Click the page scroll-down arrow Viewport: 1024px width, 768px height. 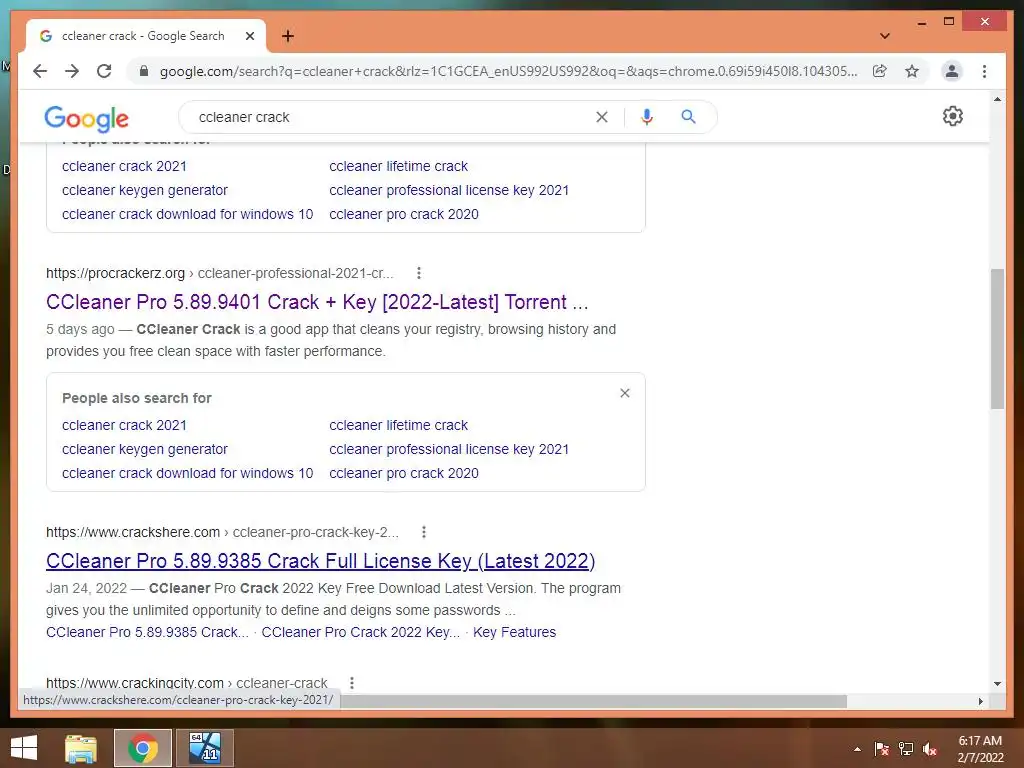pos(997,684)
